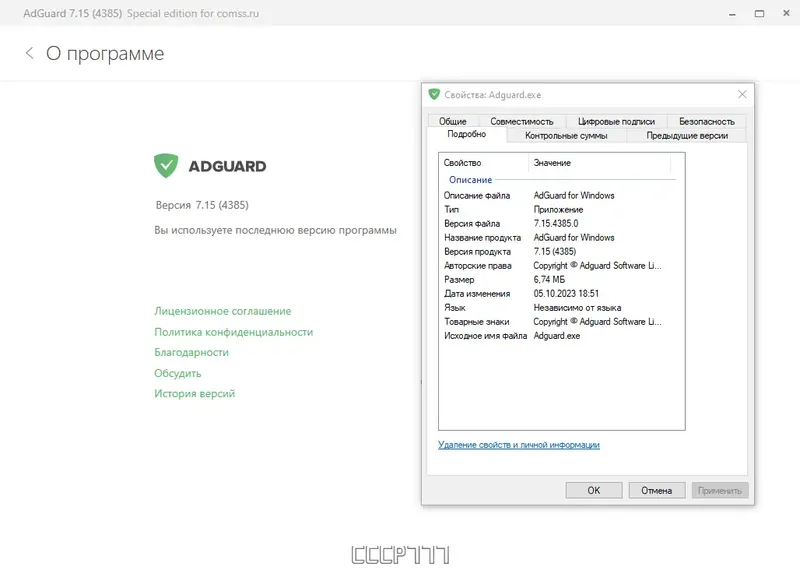
Task: Open the Политика конфиденциальности link
Action: [234, 332]
